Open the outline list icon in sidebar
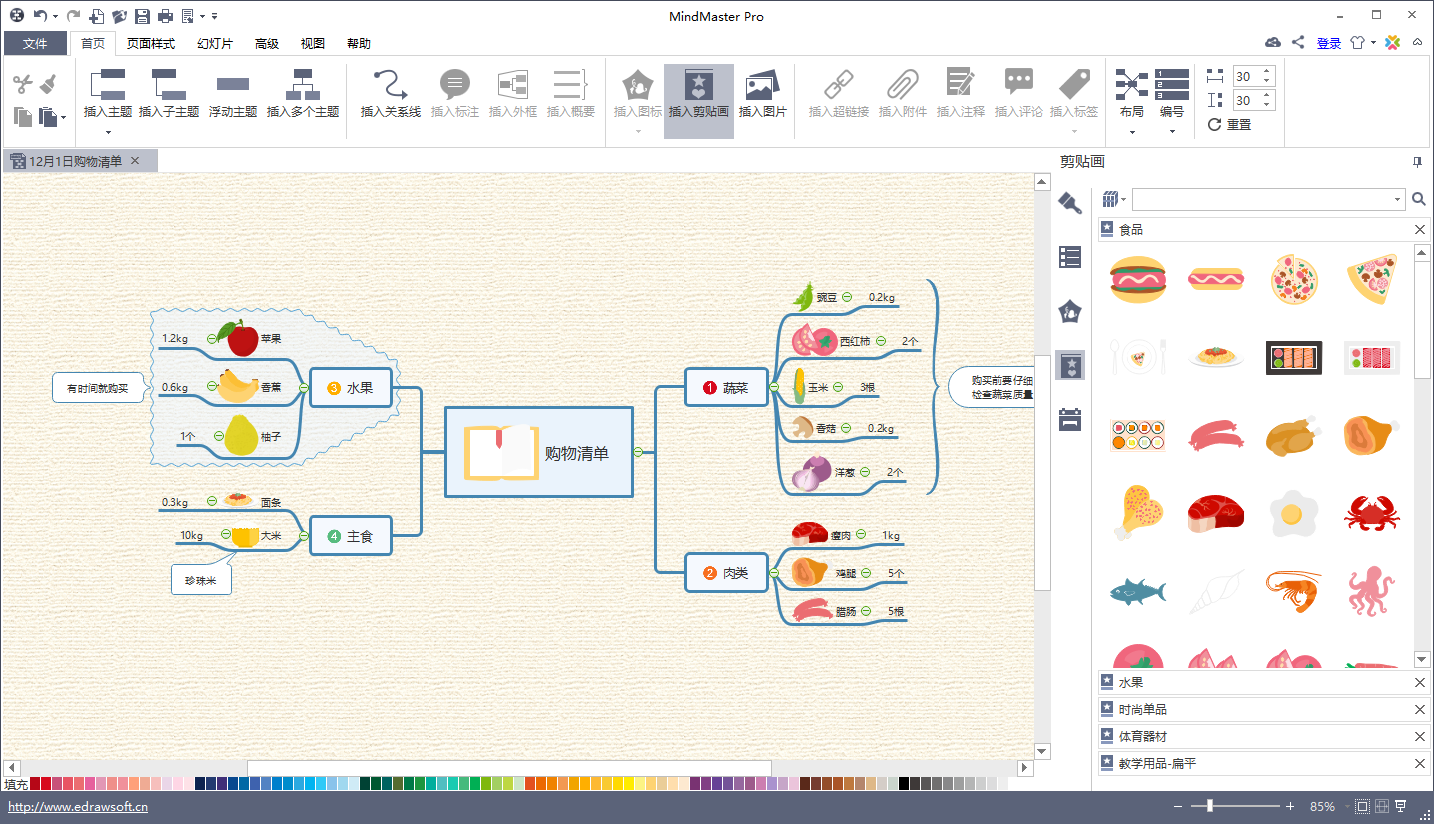This screenshot has height=824, width=1434. click(1070, 257)
